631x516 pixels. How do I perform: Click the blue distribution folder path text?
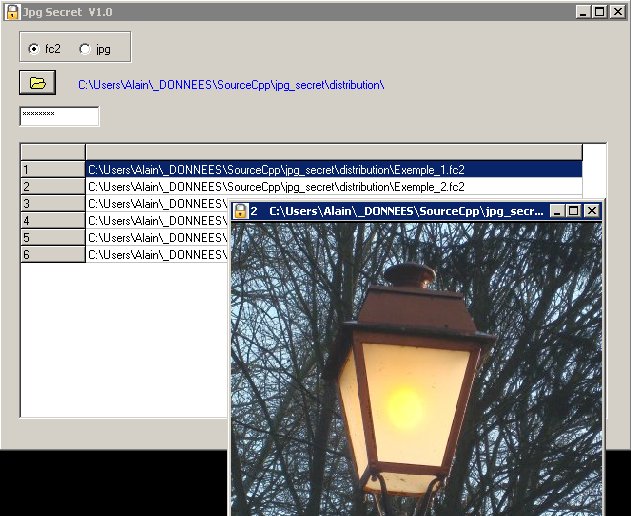pyautogui.click(x=231, y=85)
